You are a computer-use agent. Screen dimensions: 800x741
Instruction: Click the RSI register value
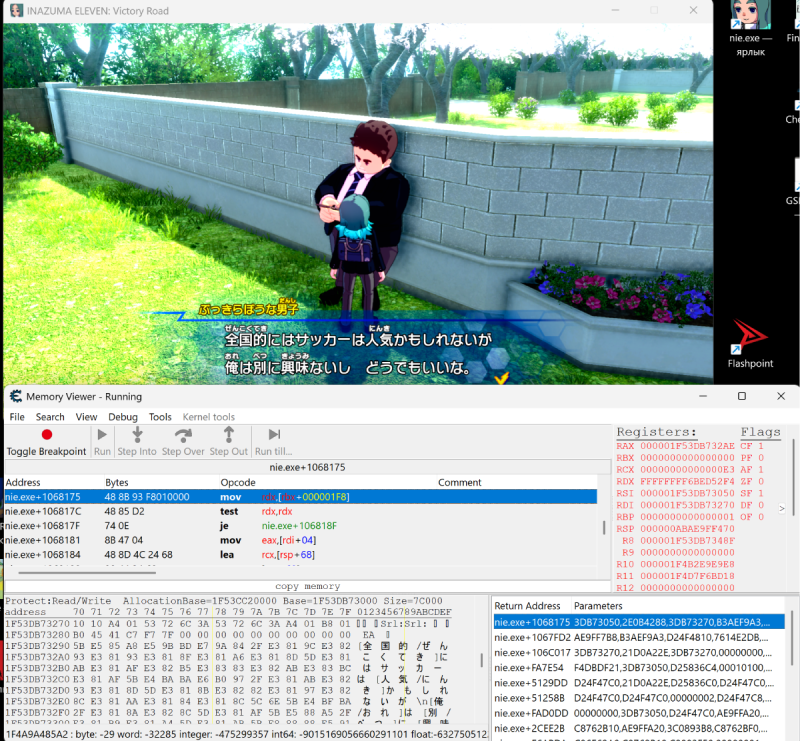687,493
